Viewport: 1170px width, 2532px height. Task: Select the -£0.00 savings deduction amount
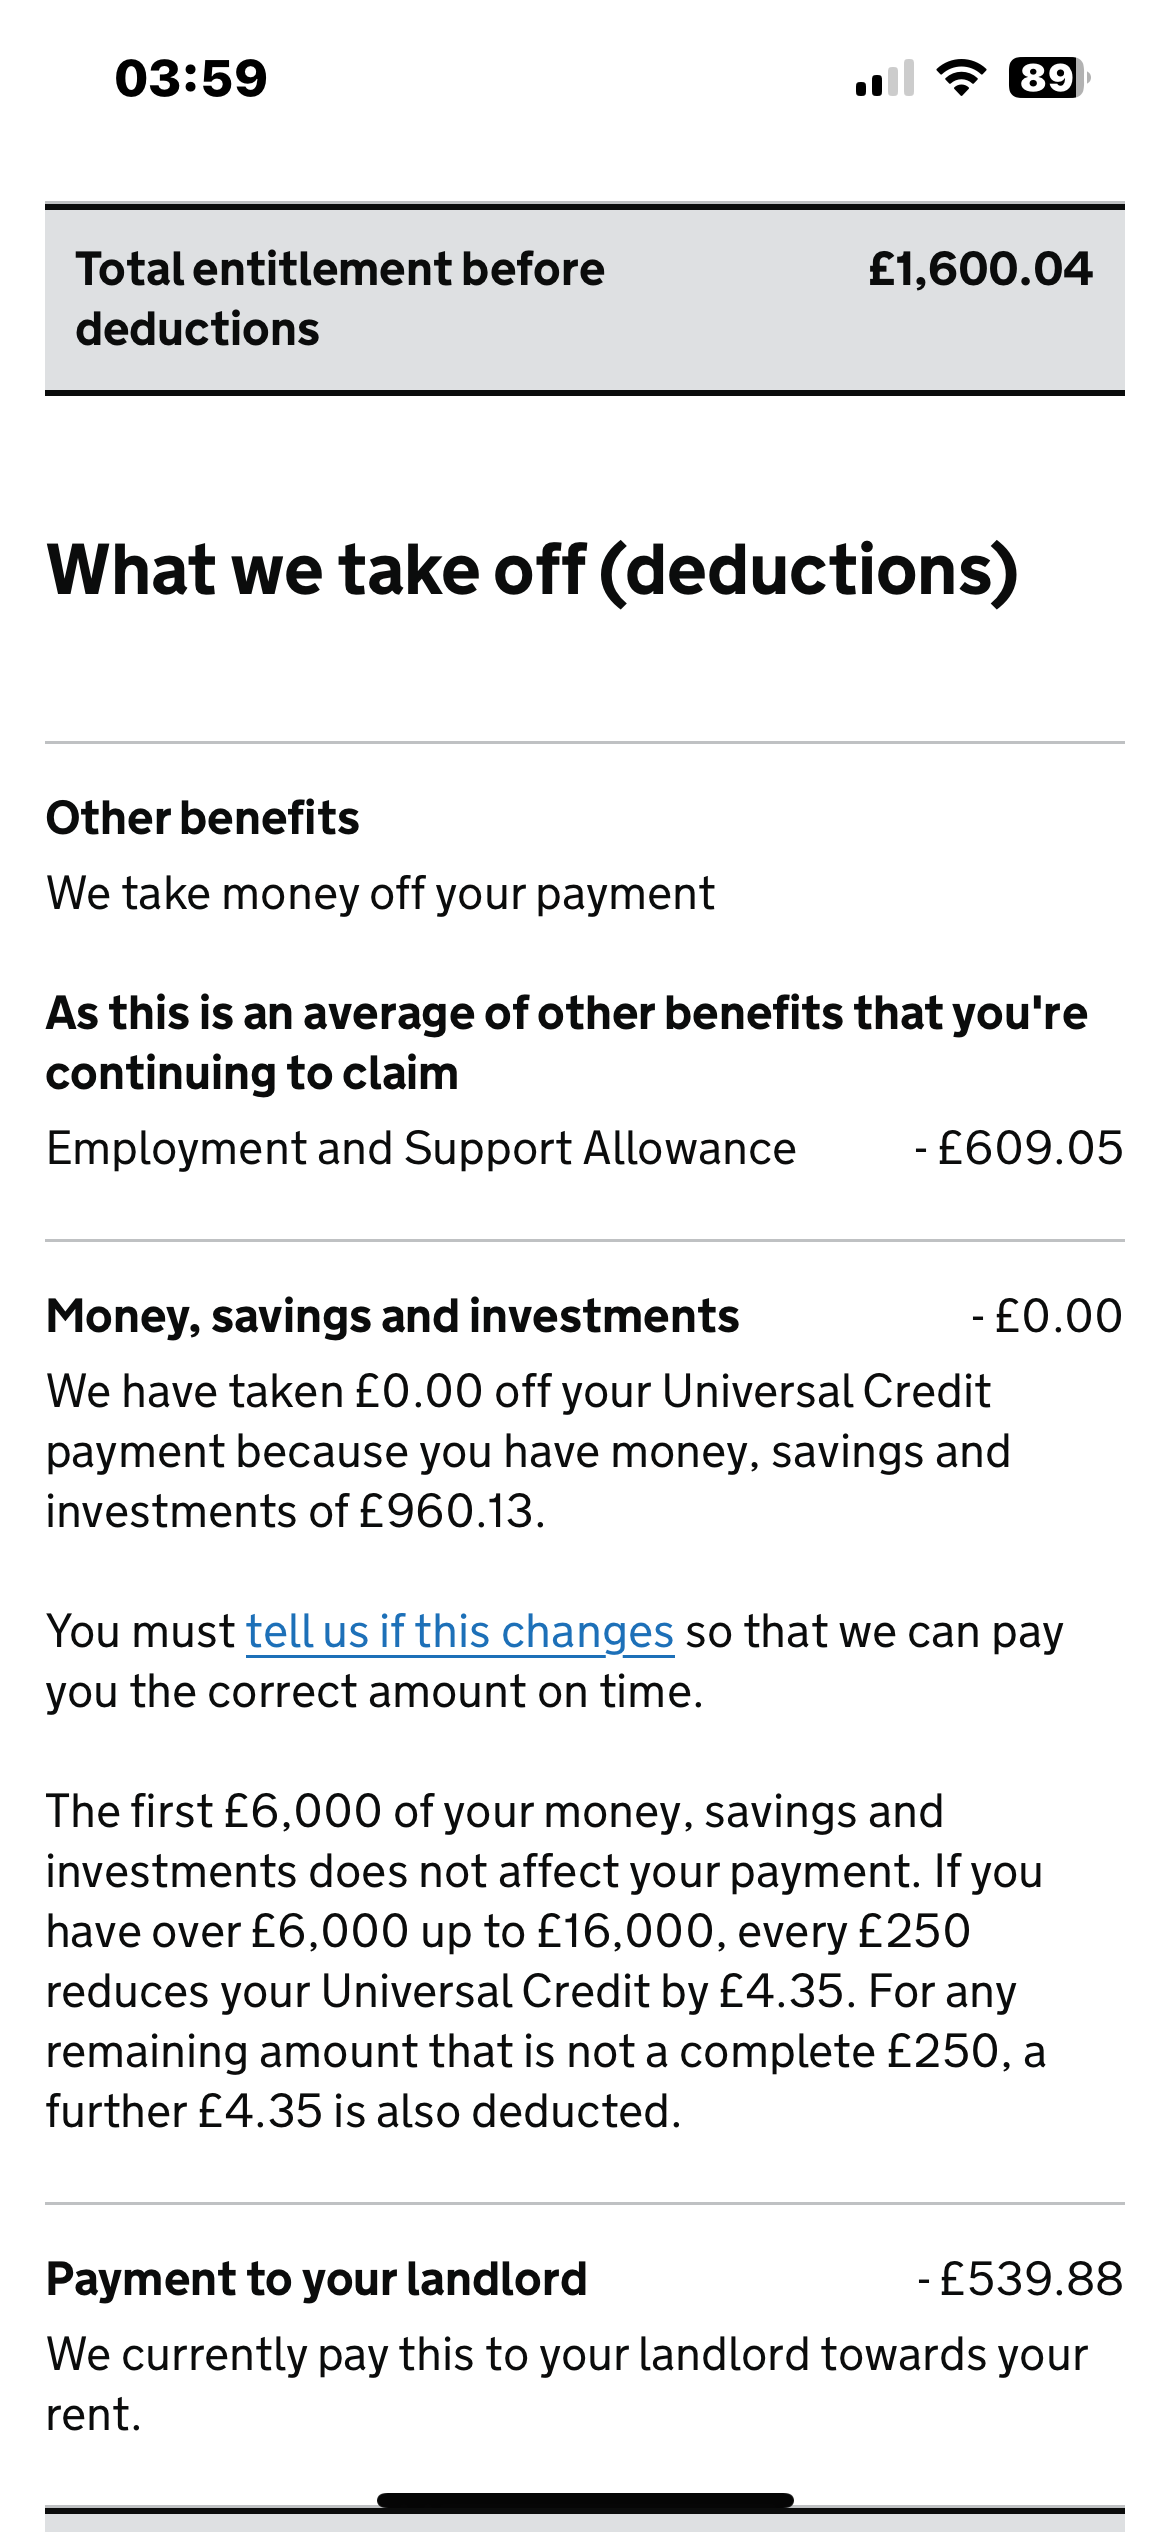click(x=1047, y=1316)
